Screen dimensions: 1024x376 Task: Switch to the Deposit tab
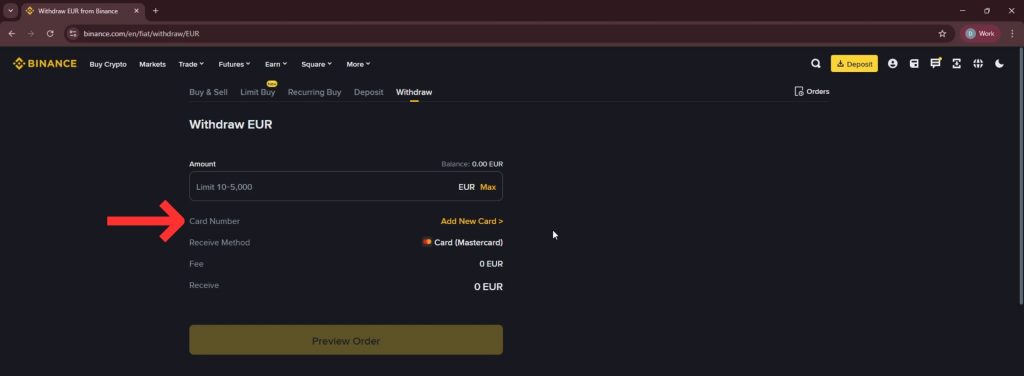[368, 92]
